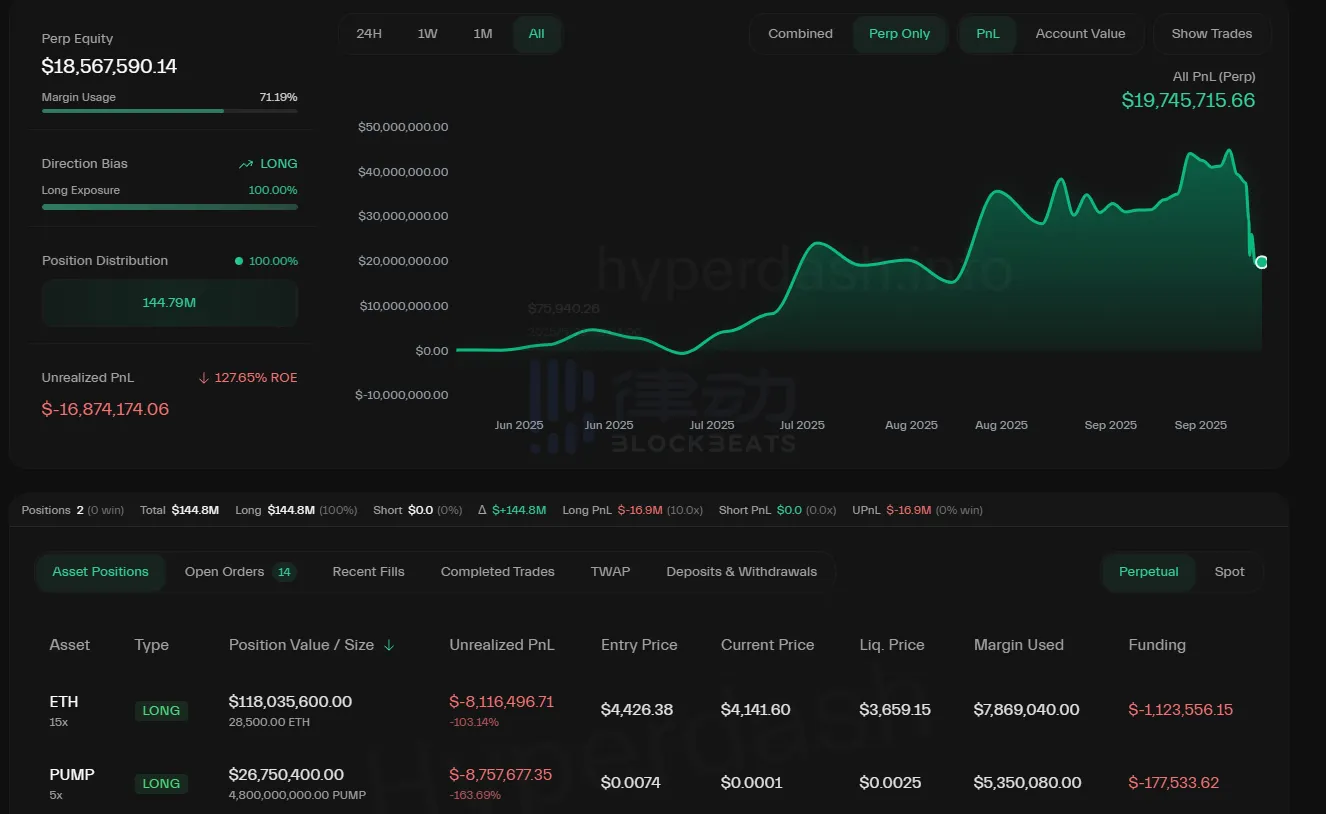The width and height of the screenshot is (1326, 814).
Task: Click PUMP position value $26,750,400.00
Action: pos(286,775)
